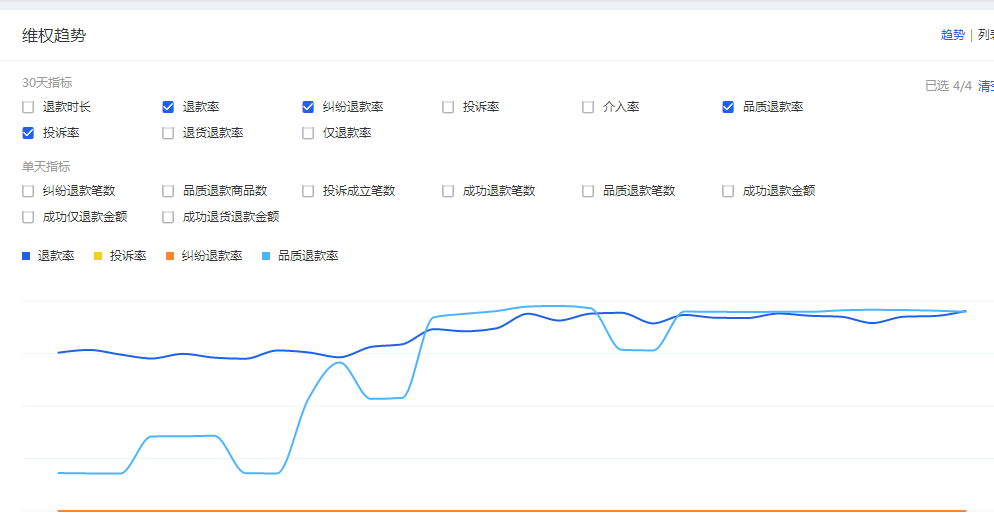Switch to the 列表 view tab

click(985, 35)
